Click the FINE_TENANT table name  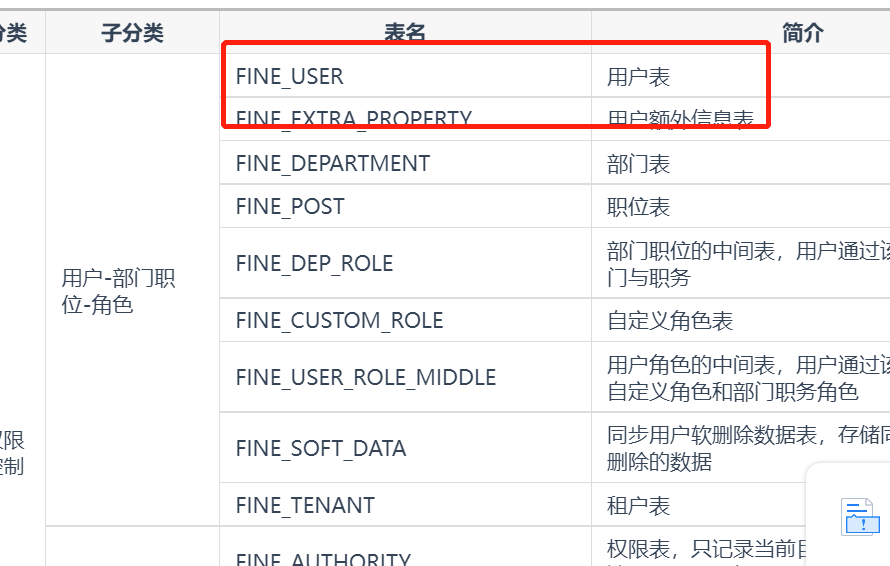[305, 505]
